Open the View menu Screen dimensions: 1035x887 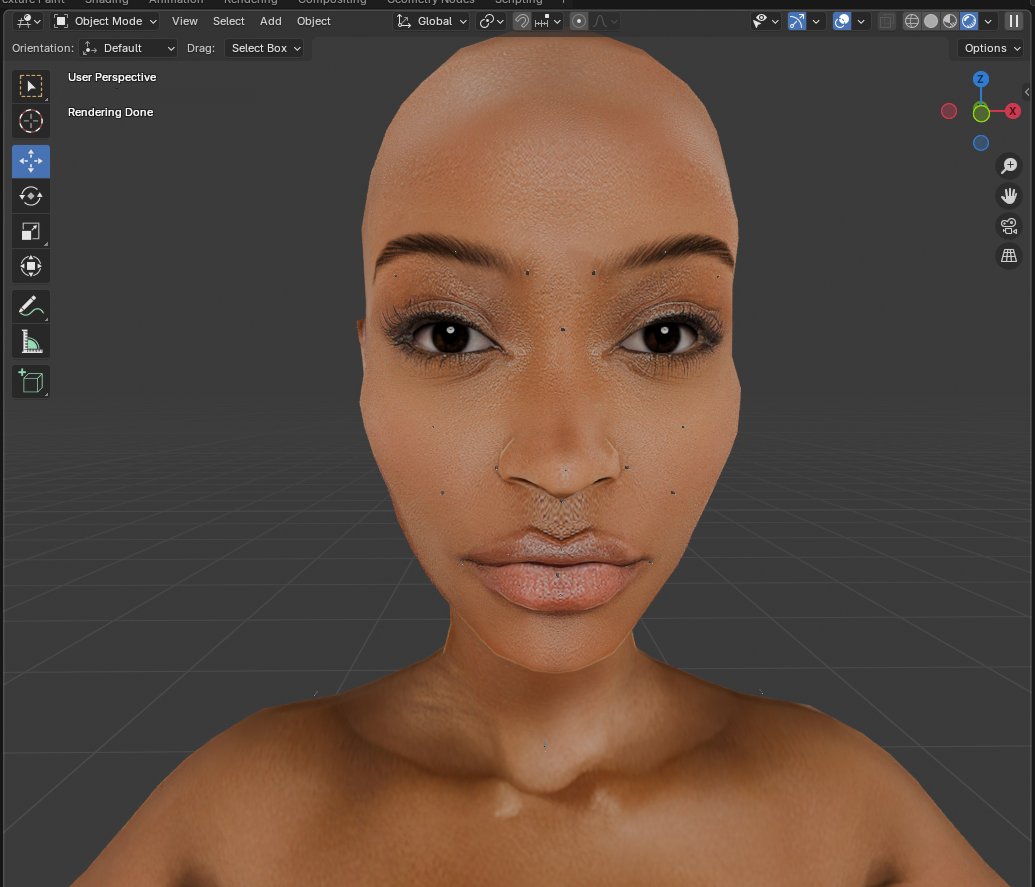coord(185,21)
